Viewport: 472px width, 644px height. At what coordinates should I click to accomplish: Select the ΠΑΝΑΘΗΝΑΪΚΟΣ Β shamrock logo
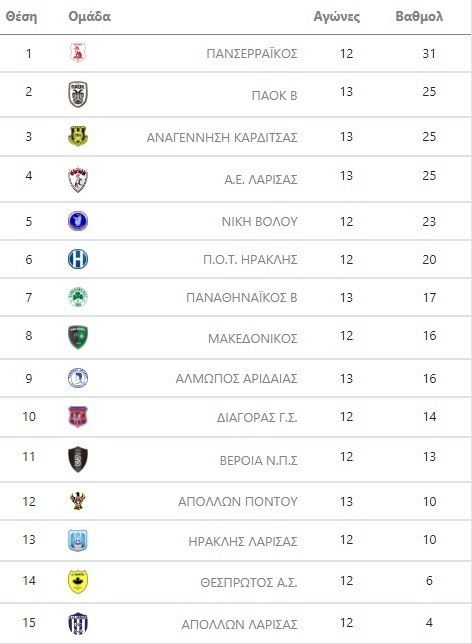point(78,297)
